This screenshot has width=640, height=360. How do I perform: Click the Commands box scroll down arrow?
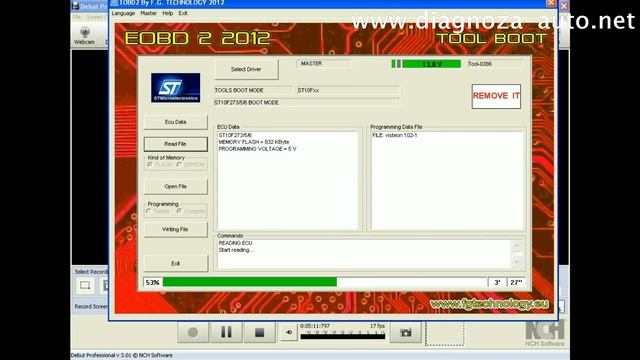[517, 261]
